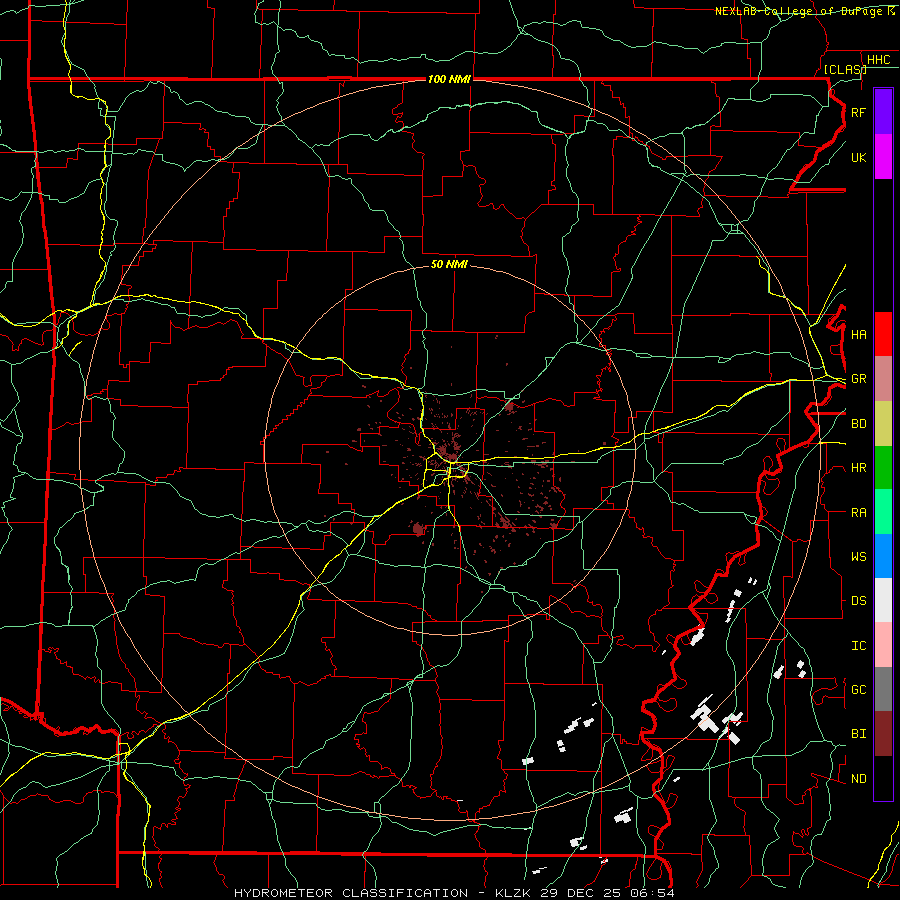Image resolution: width=900 pixels, height=900 pixels.
Task: Select the GR legend label
Action: (x=858, y=379)
